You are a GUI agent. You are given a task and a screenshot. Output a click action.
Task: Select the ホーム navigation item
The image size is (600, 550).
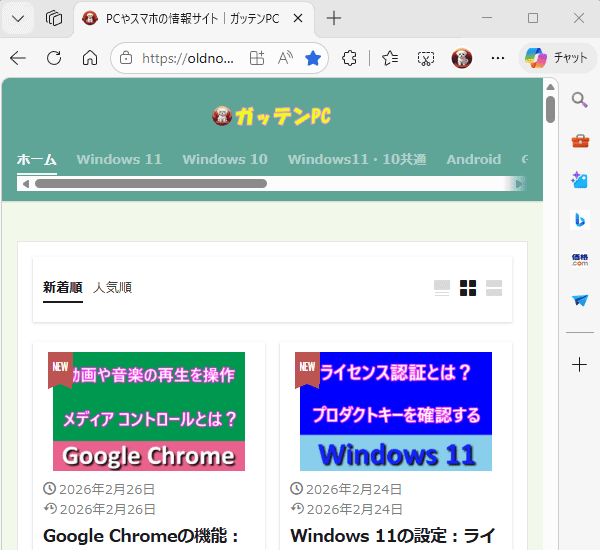pos(37,159)
